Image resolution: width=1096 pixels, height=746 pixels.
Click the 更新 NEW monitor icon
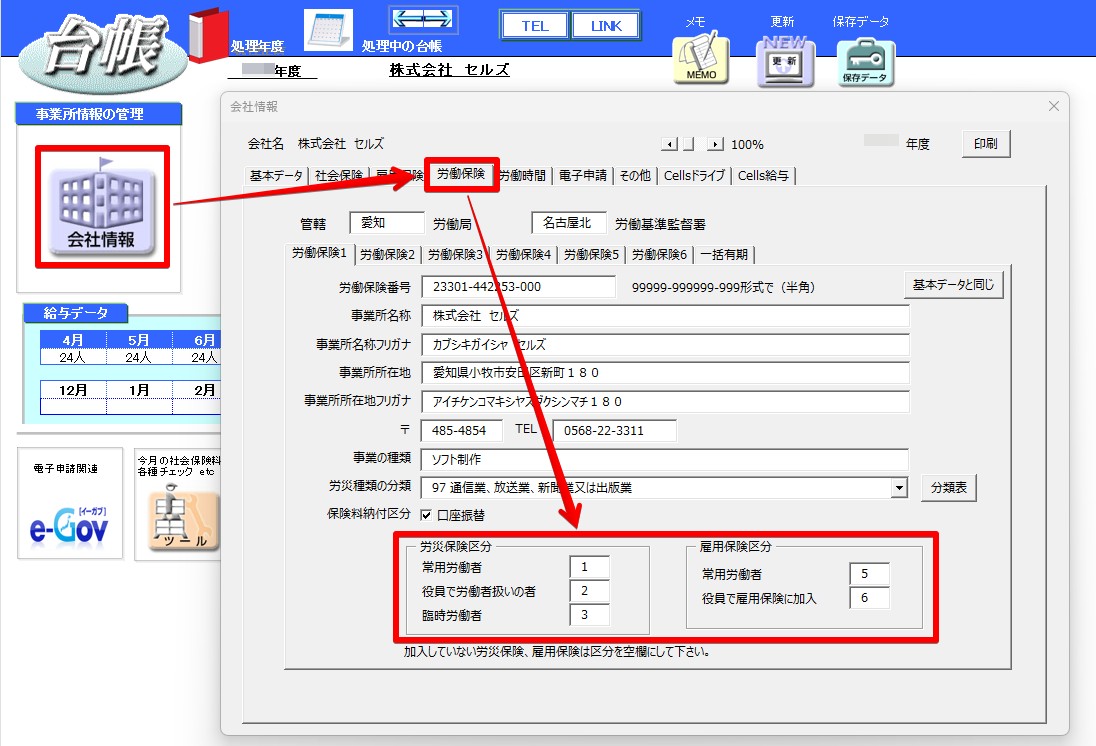click(785, 62)
